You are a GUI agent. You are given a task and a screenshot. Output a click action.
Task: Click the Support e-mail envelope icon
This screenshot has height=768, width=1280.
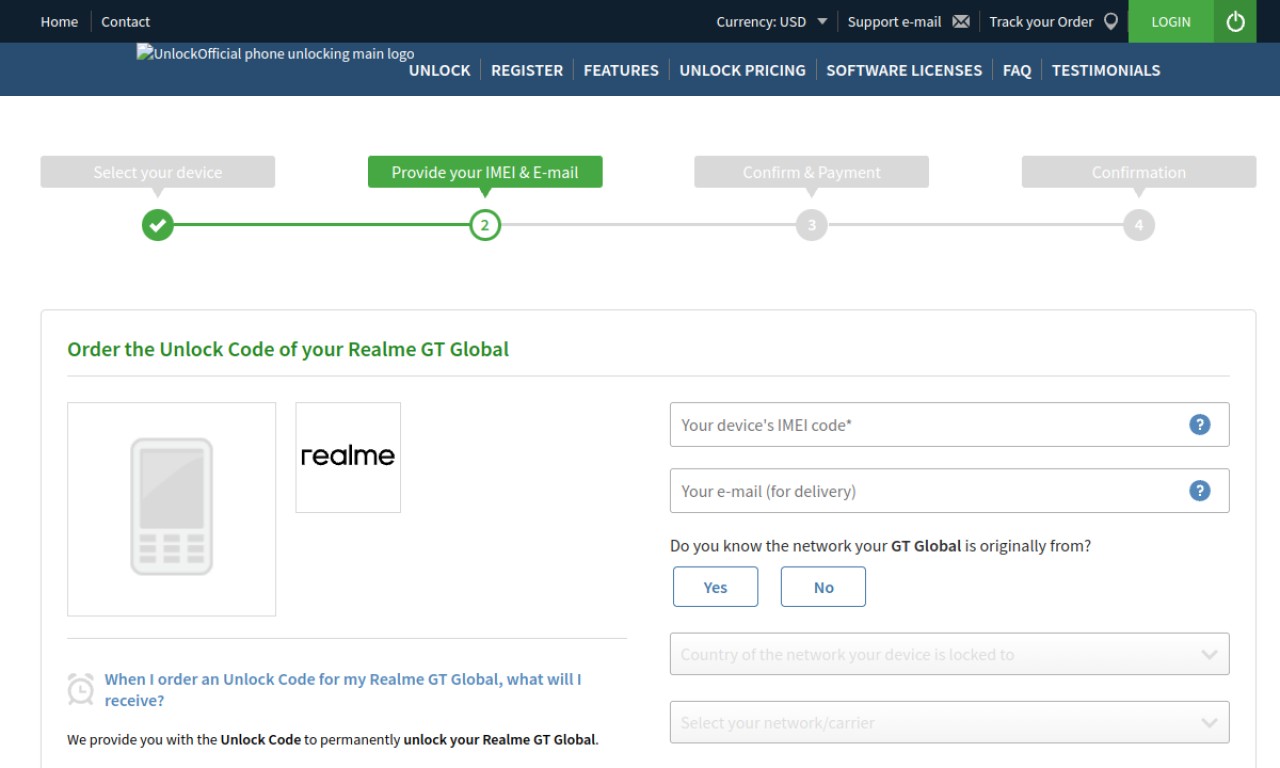tap(961, 22)
